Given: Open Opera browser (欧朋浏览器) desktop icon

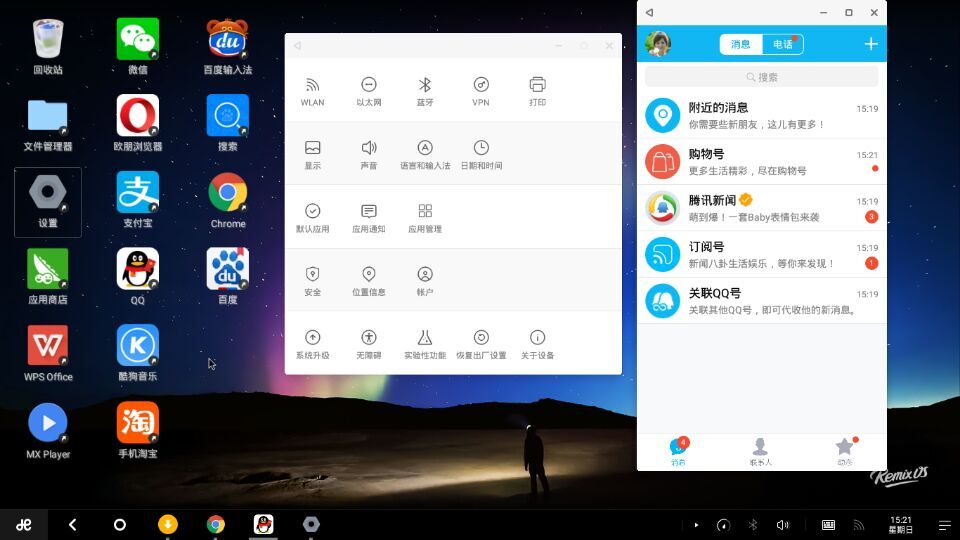Looking at the screenshot, I should click(x=138, y=123).
